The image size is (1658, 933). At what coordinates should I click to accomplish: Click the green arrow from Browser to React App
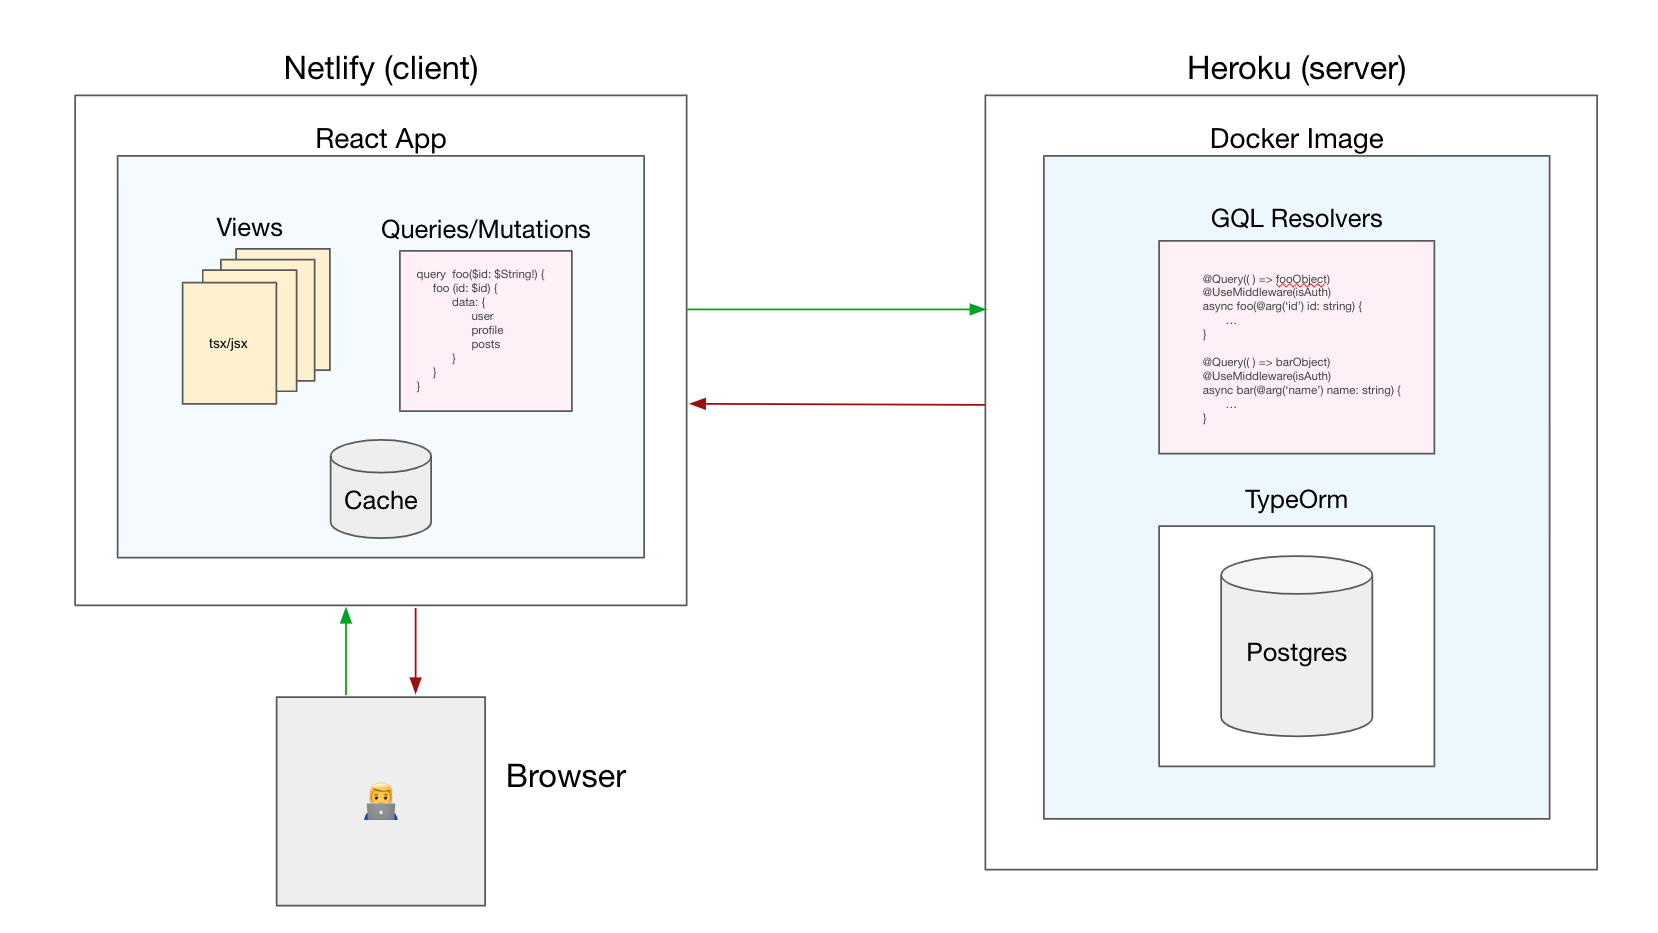(346, 650)
